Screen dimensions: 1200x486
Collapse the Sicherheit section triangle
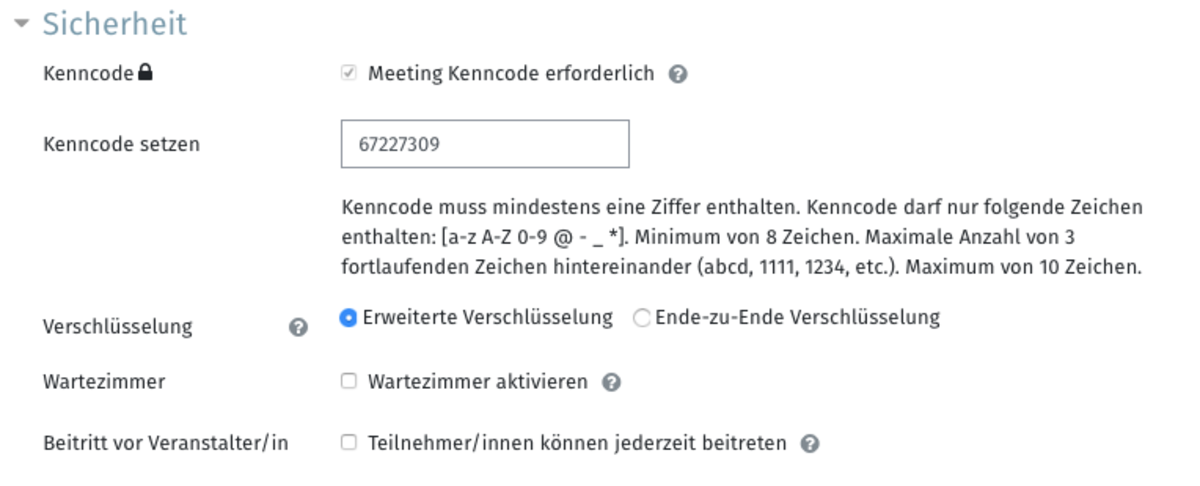23,23
